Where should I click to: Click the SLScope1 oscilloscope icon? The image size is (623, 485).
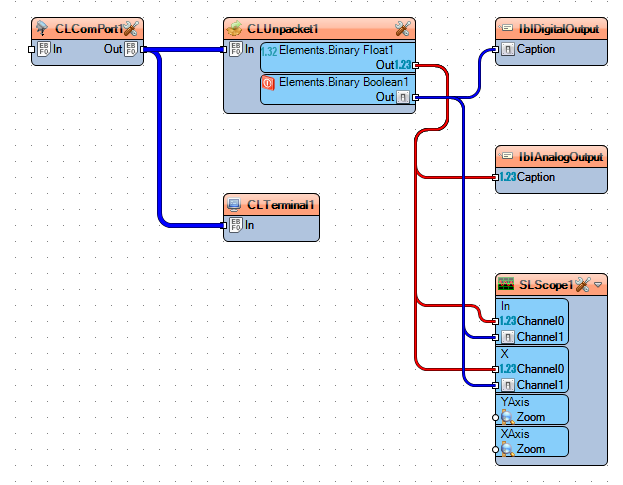pyautogui.click(x=506, y=284)
